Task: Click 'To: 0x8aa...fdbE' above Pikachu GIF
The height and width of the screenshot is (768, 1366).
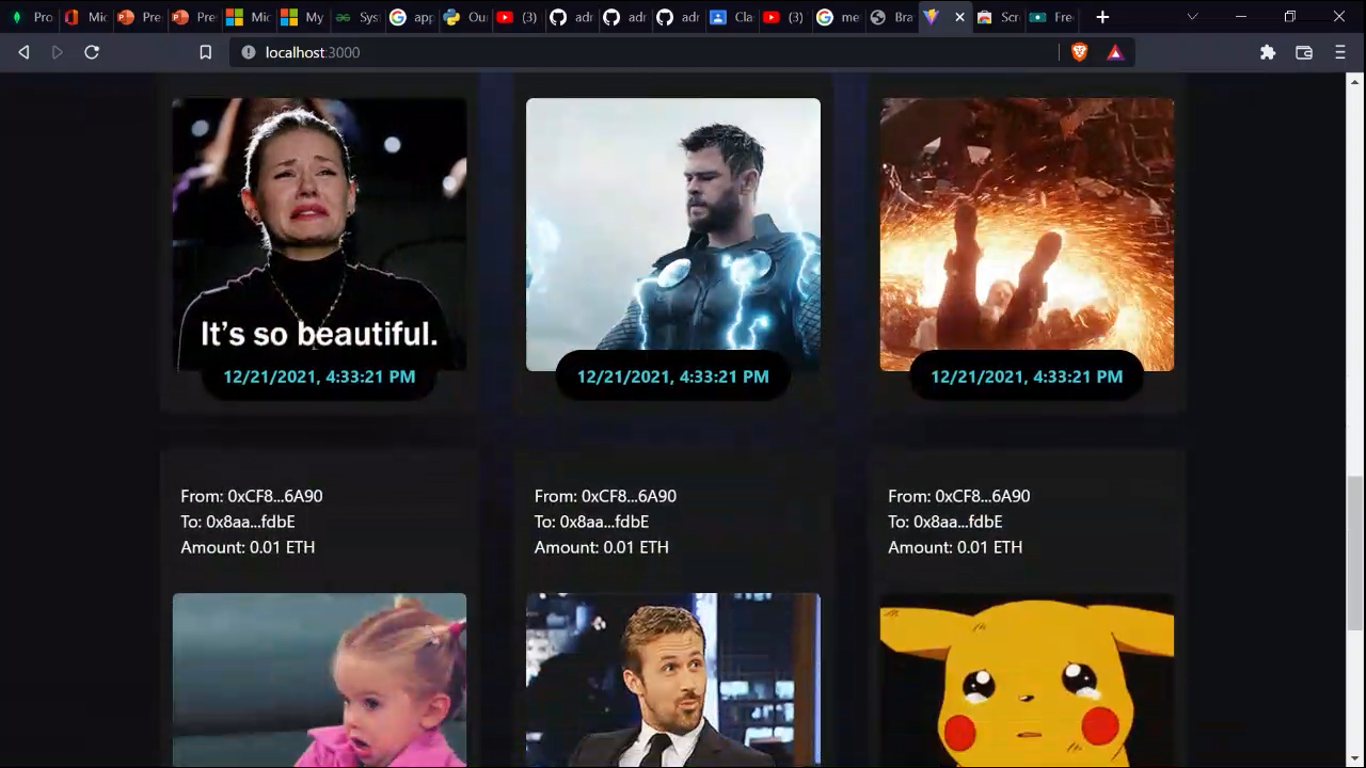Action: [945, 522]
